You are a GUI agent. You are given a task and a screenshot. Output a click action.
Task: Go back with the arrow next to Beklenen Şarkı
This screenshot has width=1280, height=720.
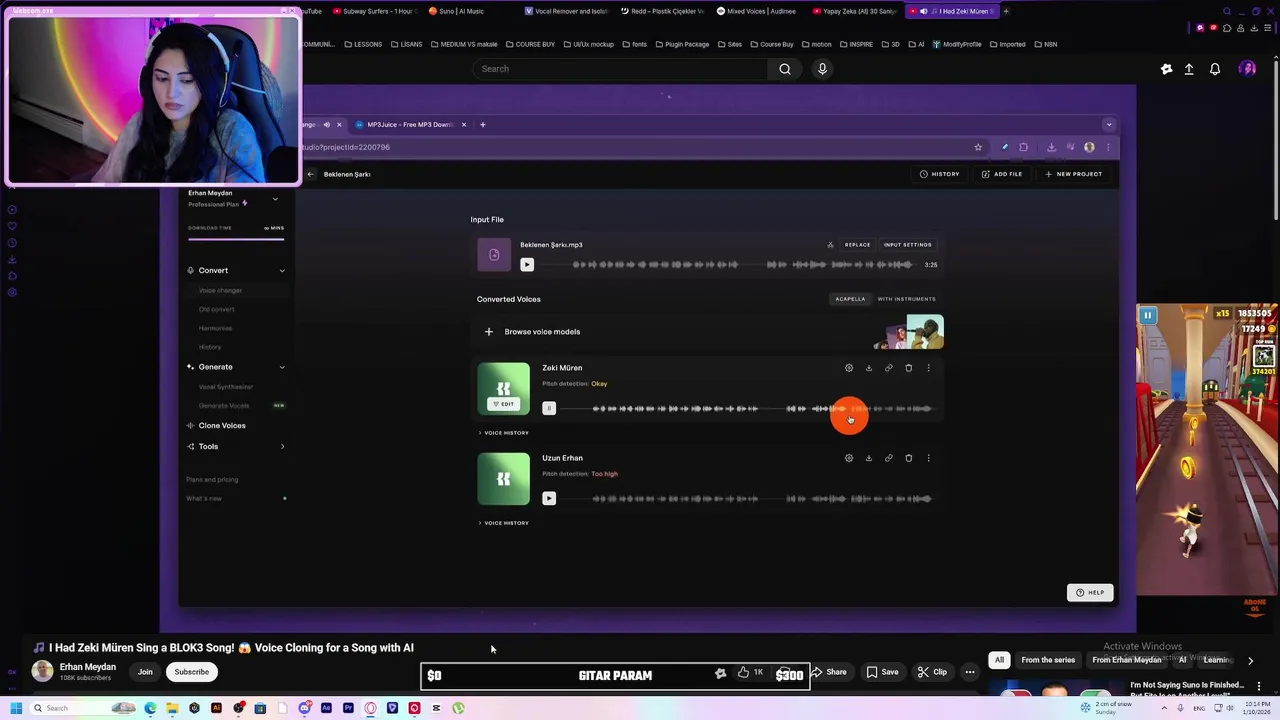tap(311, 174)
